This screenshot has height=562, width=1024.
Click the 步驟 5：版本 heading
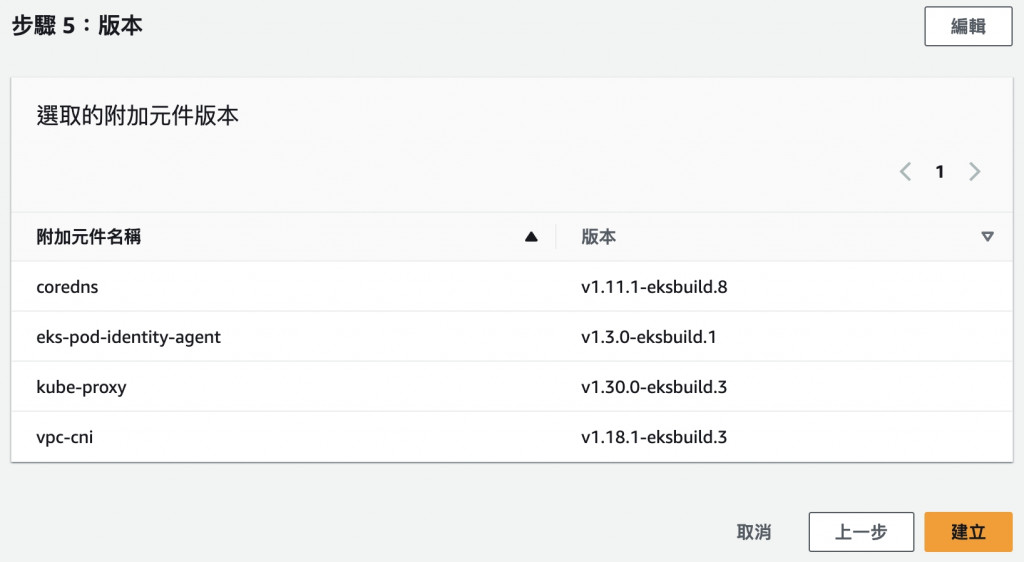point(77,26)
